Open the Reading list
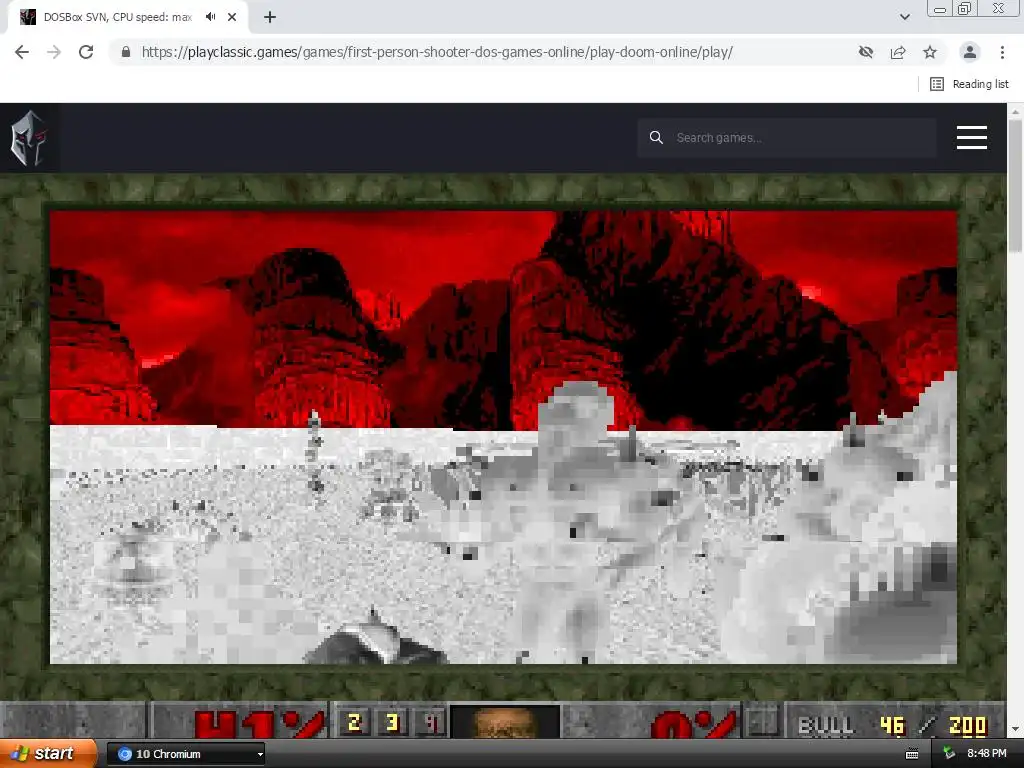This screenshot has height=768, width=1024. pyautogui.click(x=969, y=84)
